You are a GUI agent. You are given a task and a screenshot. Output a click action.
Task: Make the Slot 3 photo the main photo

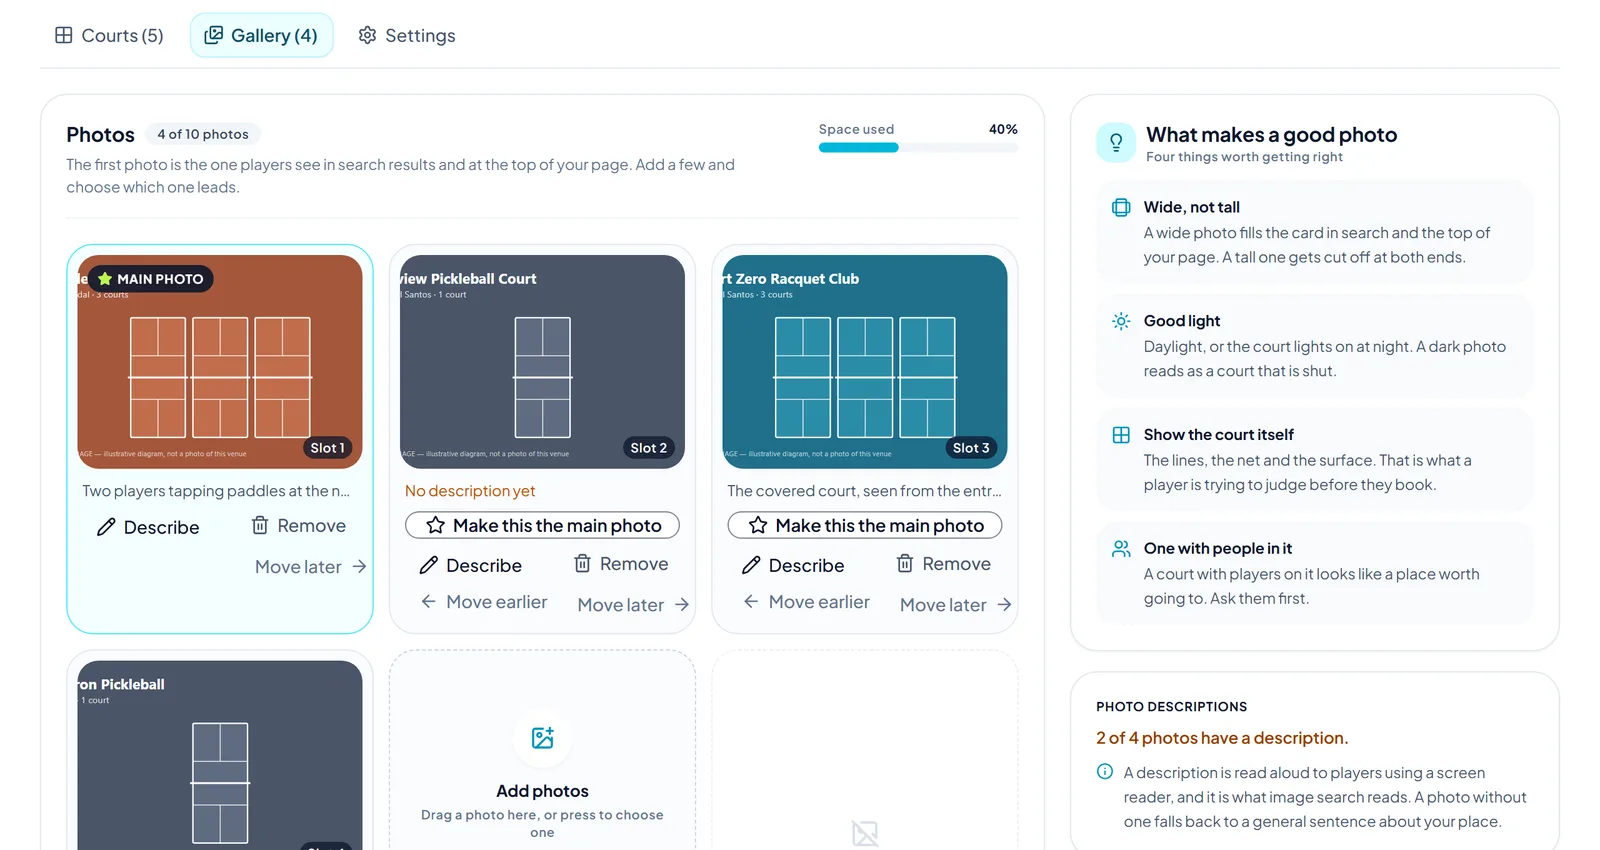coord(865,525)
